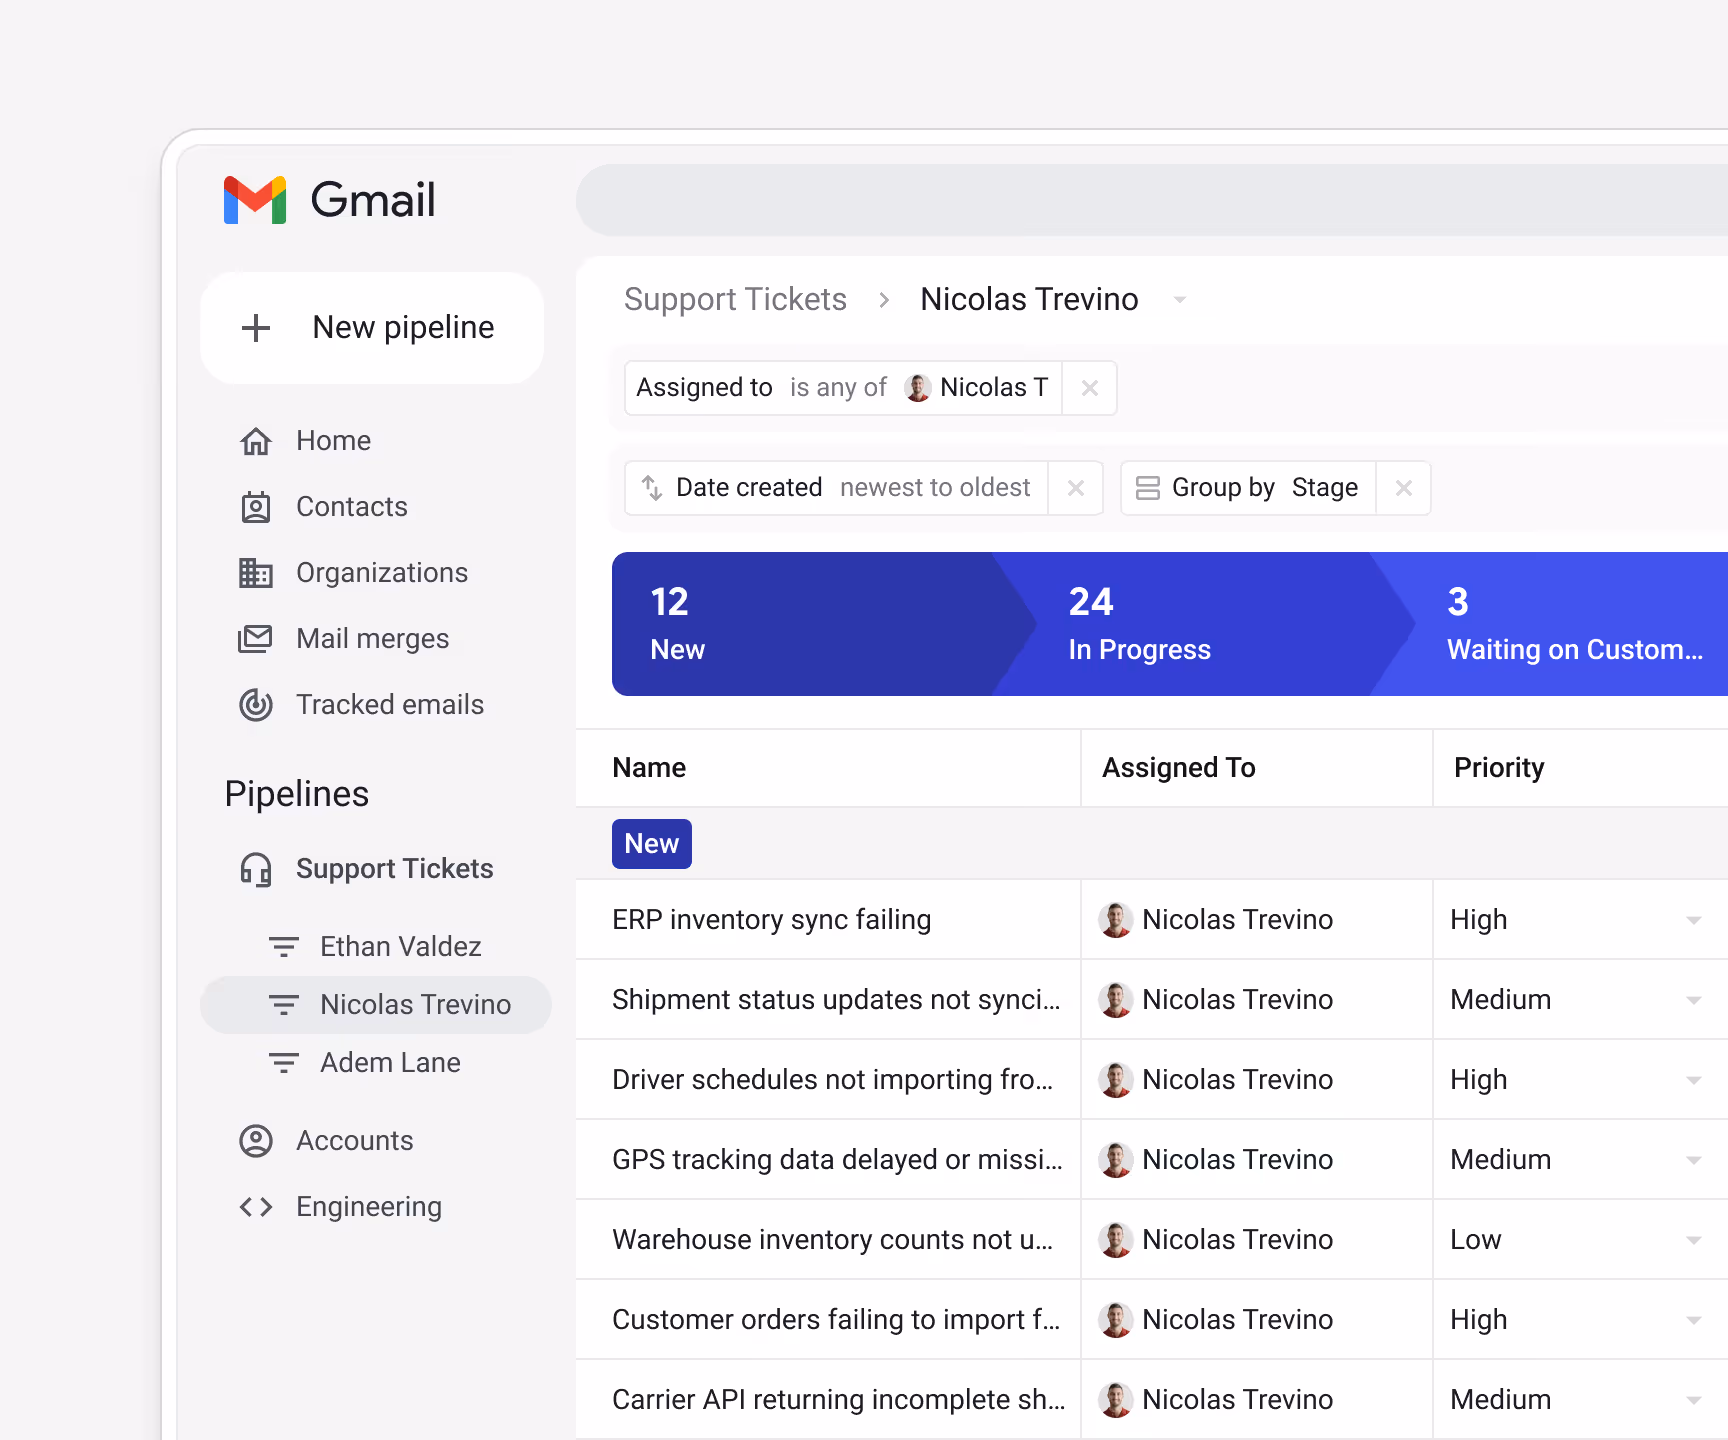1728x1440 pixels.
Task: Click the Contacts badge icon
Action: pos(256,507)
